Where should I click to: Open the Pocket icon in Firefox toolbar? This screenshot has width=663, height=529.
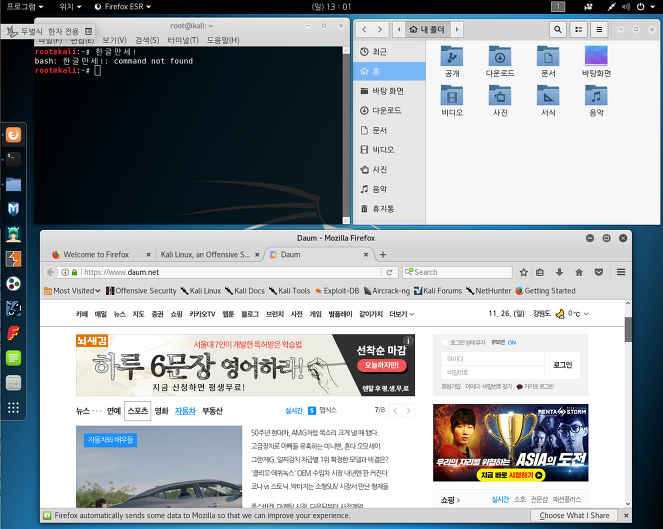coord(599,272)
